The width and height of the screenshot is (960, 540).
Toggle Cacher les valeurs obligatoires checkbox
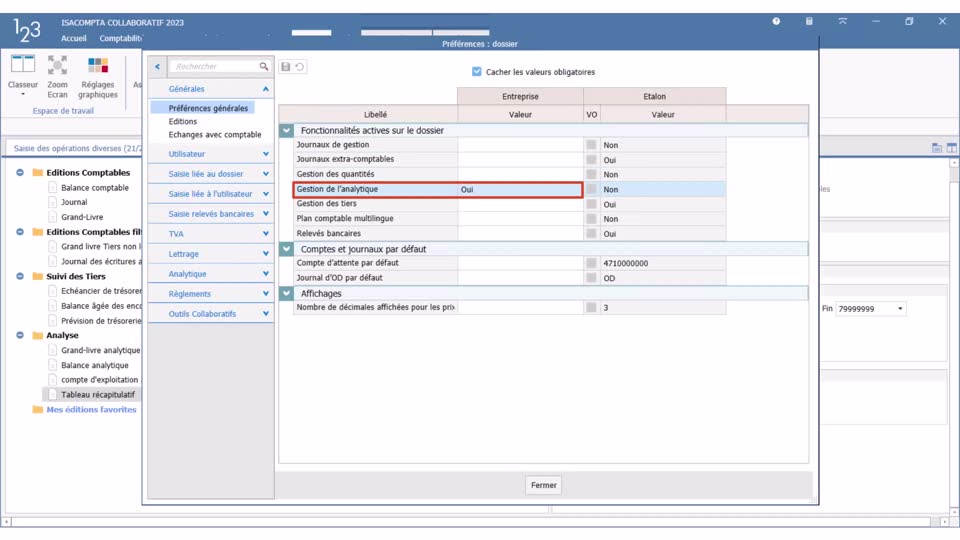pyautogui.click(x=476, y=72)
